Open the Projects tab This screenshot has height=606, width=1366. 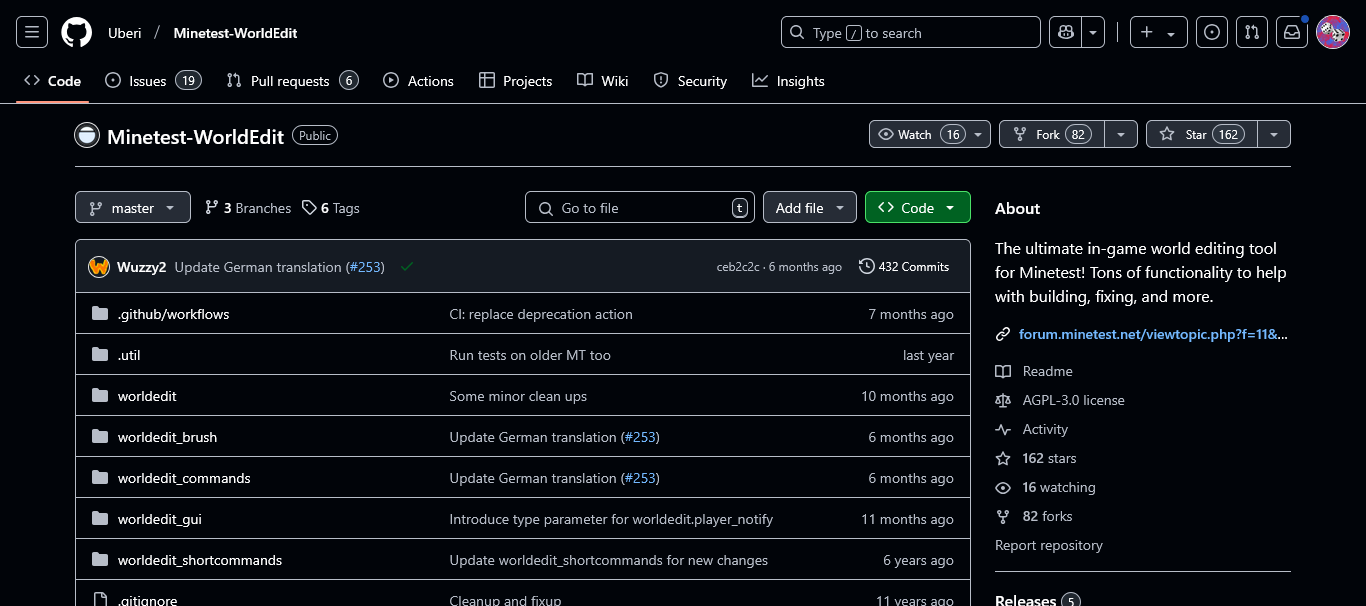tap(516, 81)
